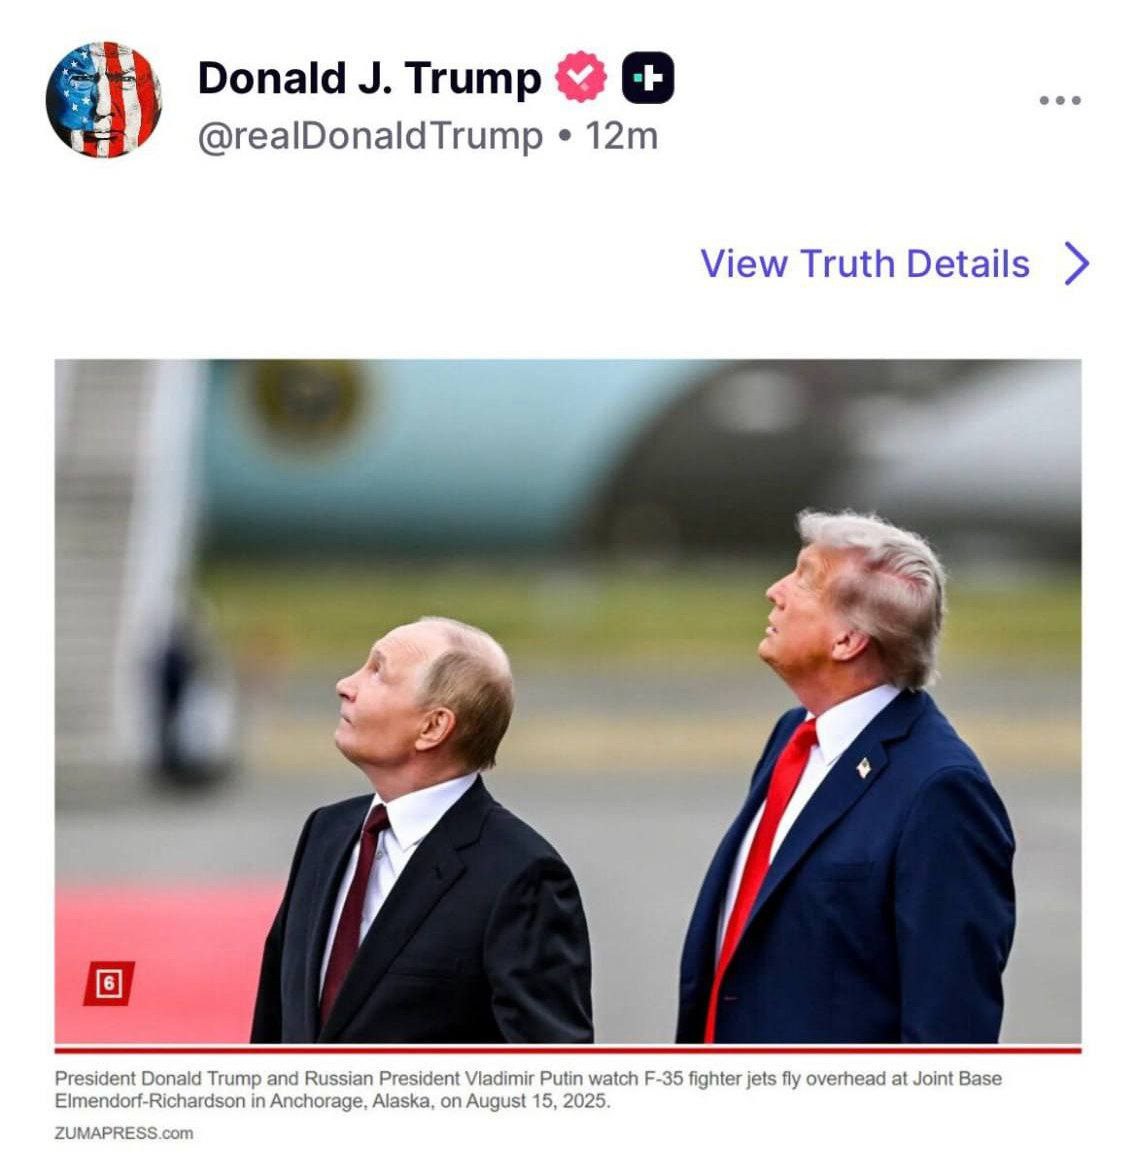Image resolution: width=1136 pixels, height=1161 pixels.
Task: Click the flag lapel pin on the navy suit
Action: tap(863, 768)
